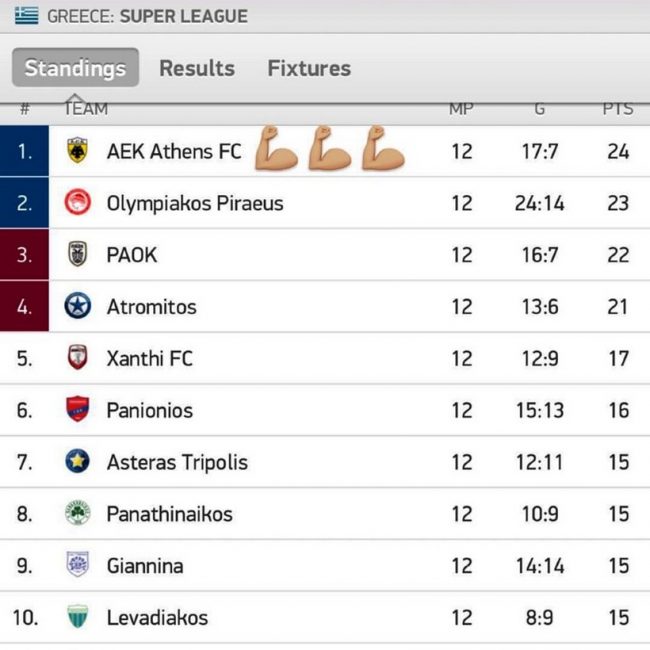The image size is (650, 650).
Task: Open the Panathinaikos team name link
Action: [169, 514]
